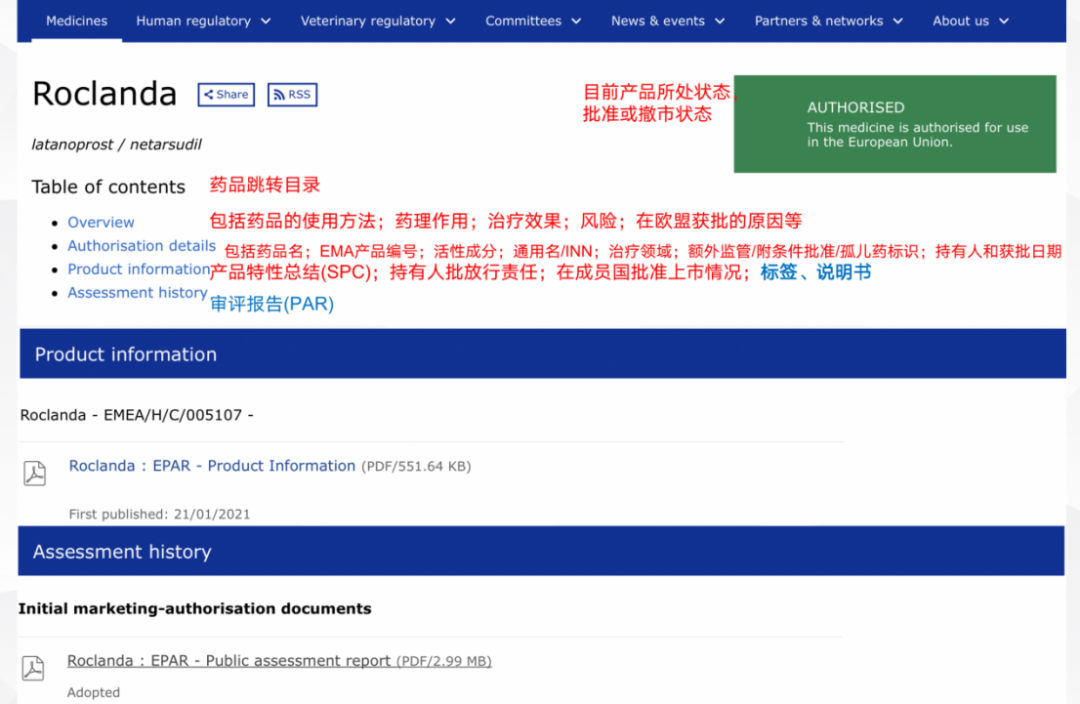Click the Share button for Roclanda

coord(226,94)
